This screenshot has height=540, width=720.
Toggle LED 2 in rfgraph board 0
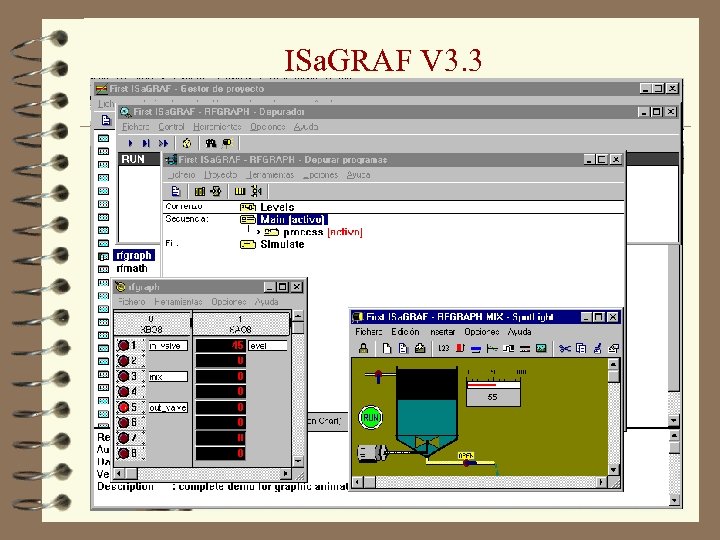click(123, 361)
